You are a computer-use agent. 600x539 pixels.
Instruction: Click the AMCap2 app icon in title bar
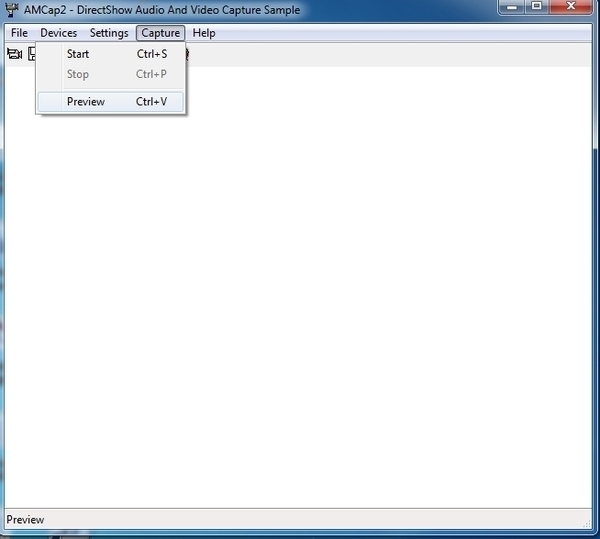click(10, 10)
